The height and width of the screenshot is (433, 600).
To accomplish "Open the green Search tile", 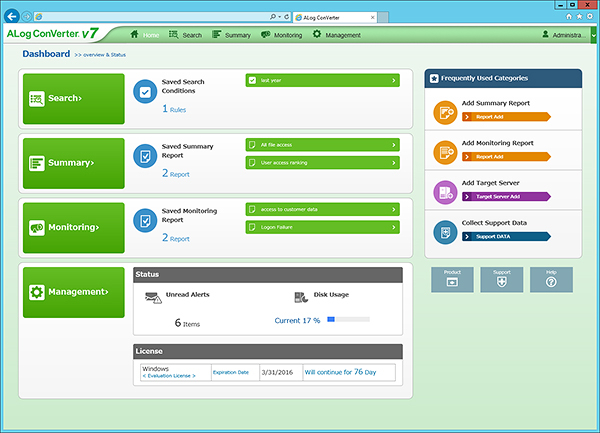I will pos(74,99).
